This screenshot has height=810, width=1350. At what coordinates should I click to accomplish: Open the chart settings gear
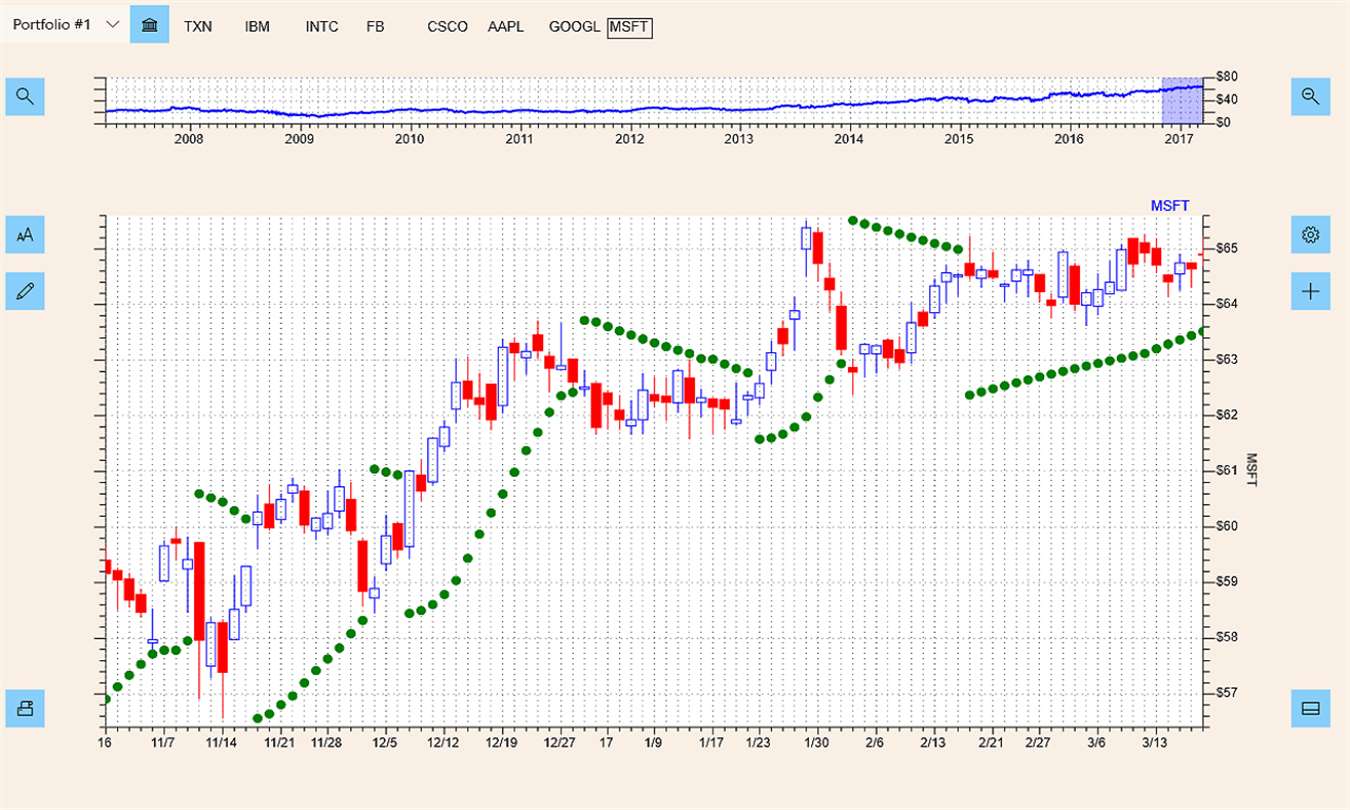tap(1310, 234)
